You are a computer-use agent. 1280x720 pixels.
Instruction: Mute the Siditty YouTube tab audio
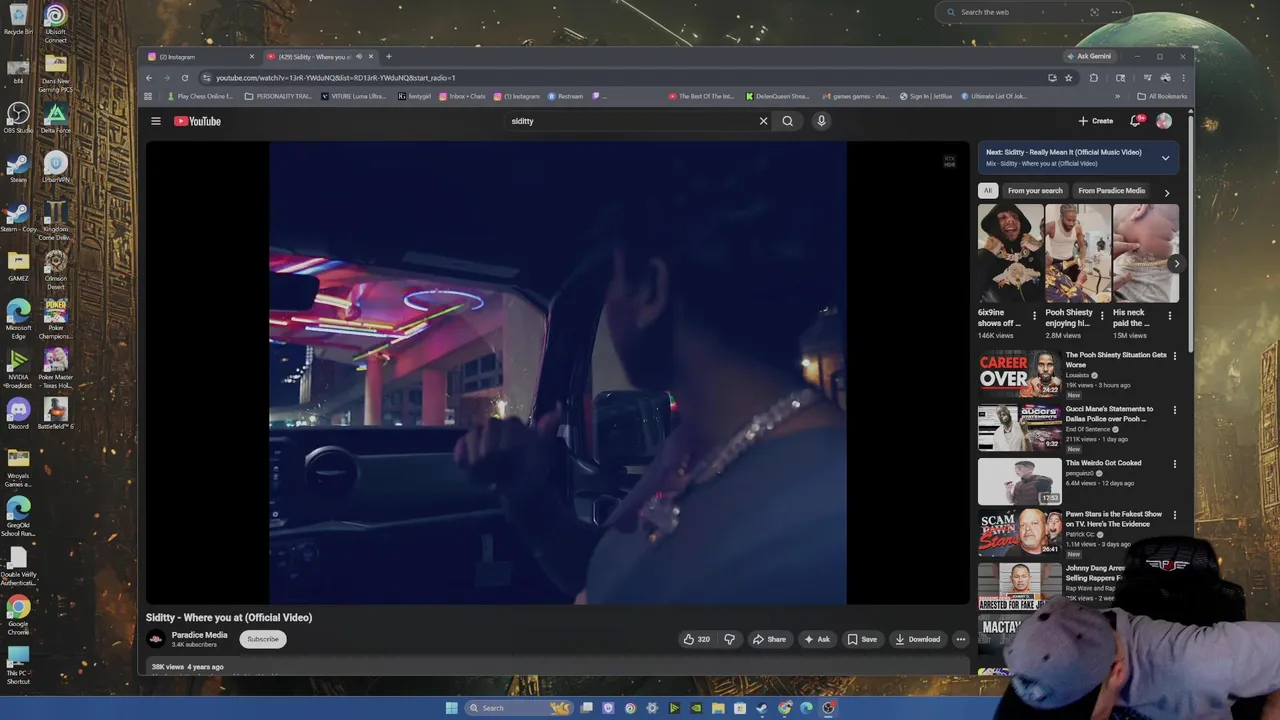click(x=359, y=57)
